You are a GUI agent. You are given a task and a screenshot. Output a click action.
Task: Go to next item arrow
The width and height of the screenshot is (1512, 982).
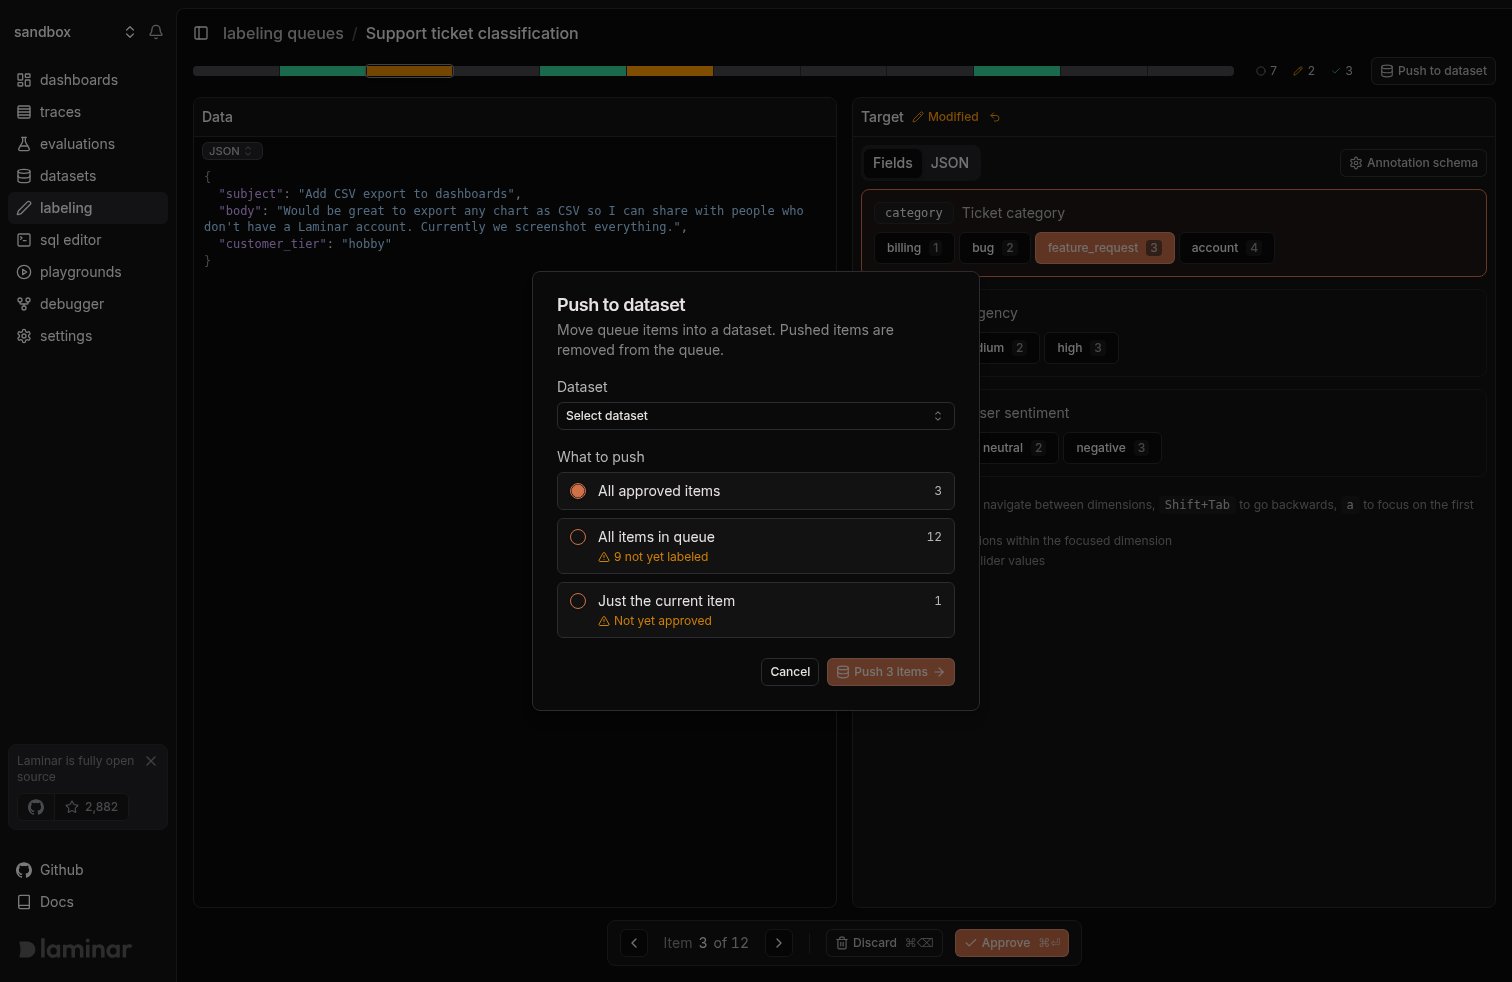tap(779, 943)
